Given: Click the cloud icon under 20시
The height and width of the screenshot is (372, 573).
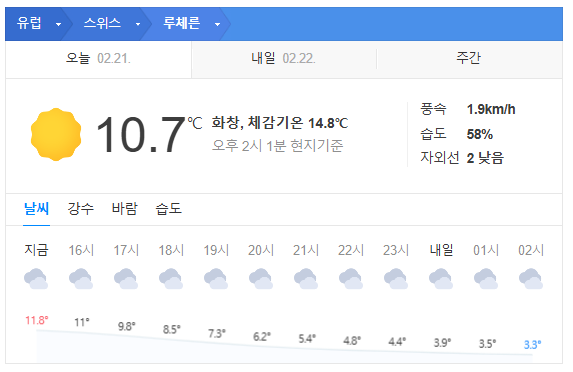Looking at the screenshot, I should [x=261, y=279].
